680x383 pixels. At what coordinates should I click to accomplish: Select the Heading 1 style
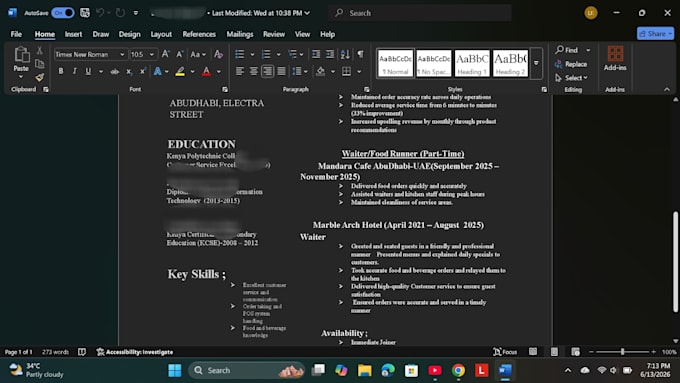(472, 63)
